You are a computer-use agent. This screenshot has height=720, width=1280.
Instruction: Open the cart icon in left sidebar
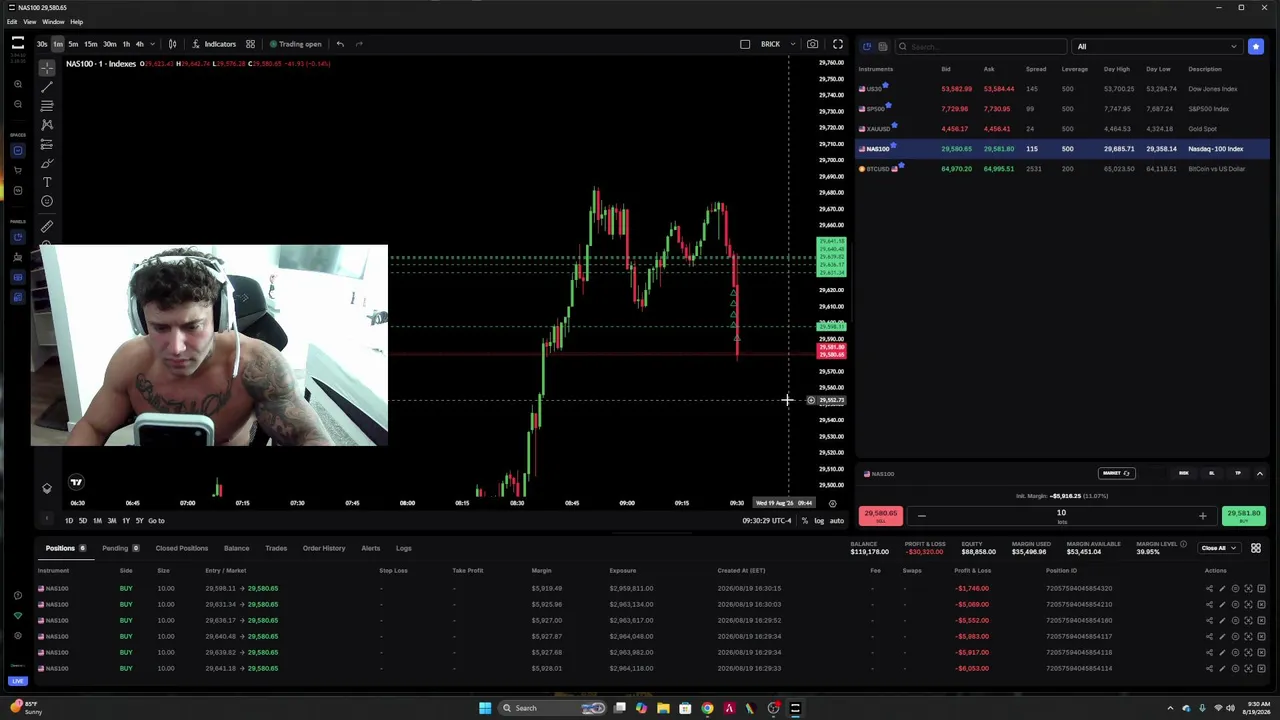18,170
